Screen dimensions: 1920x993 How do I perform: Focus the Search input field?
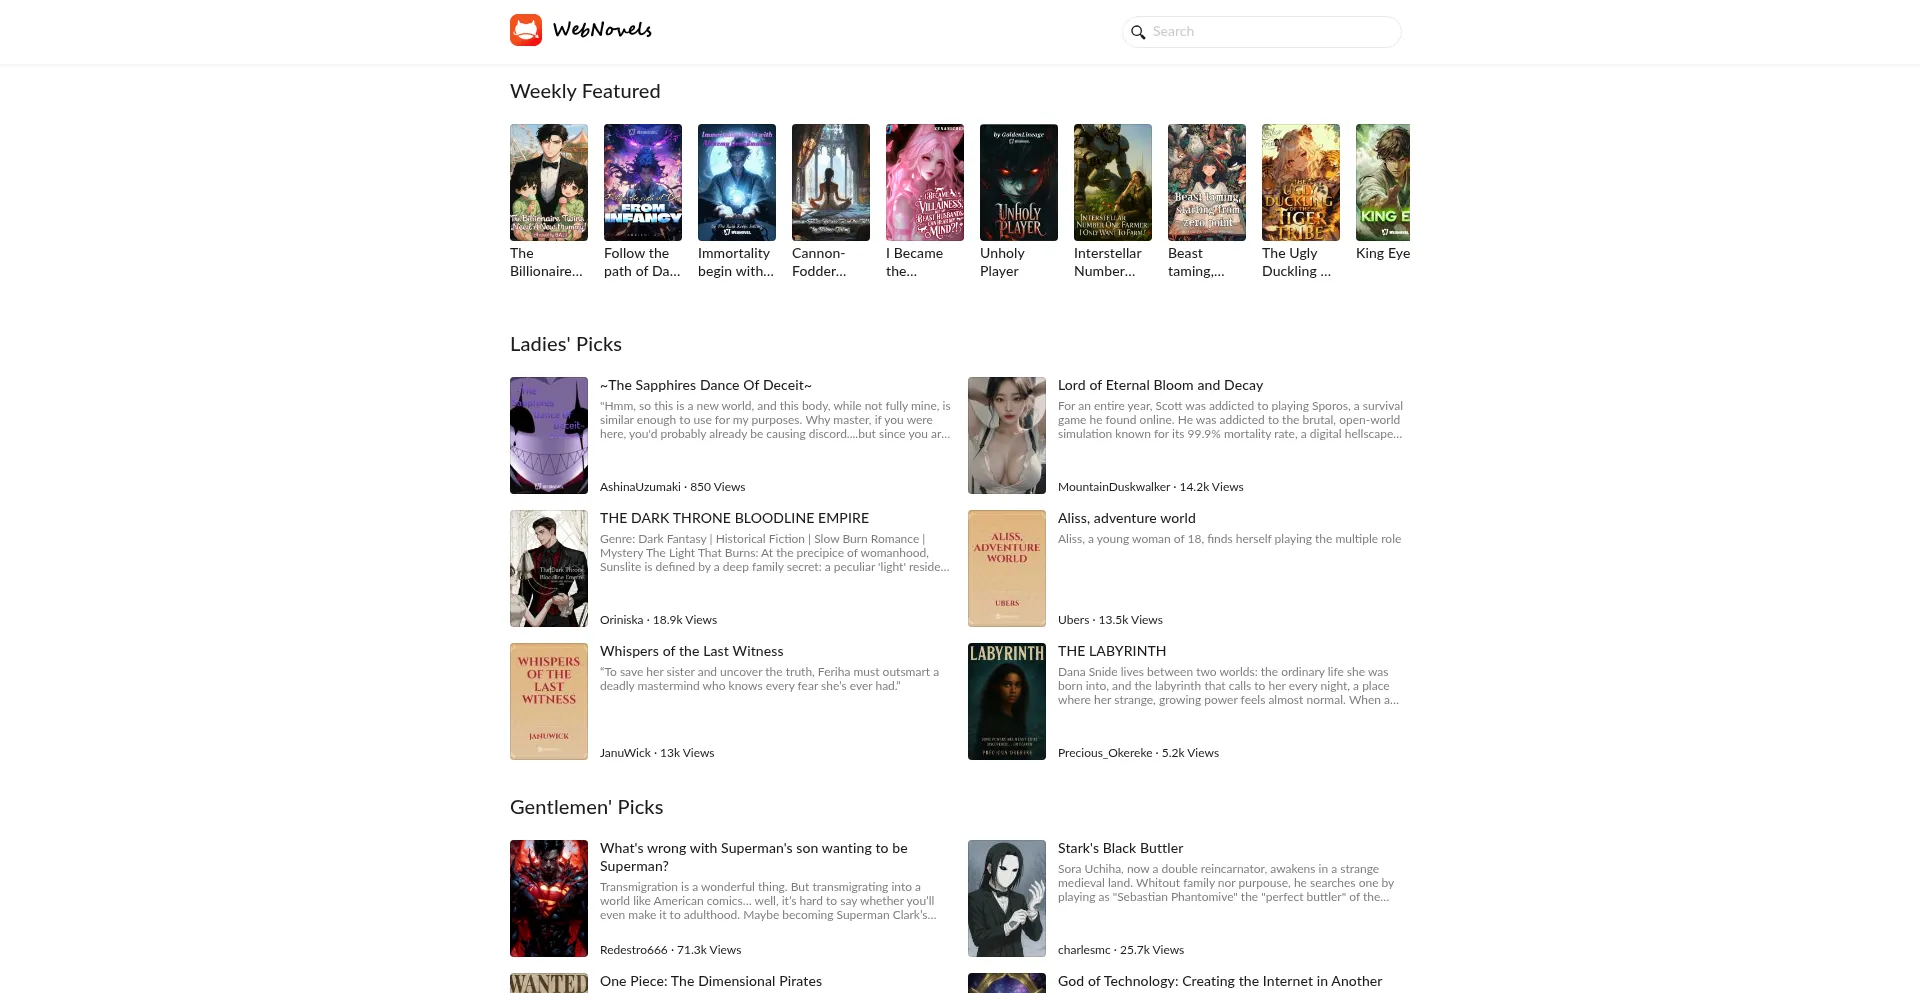1262,32
